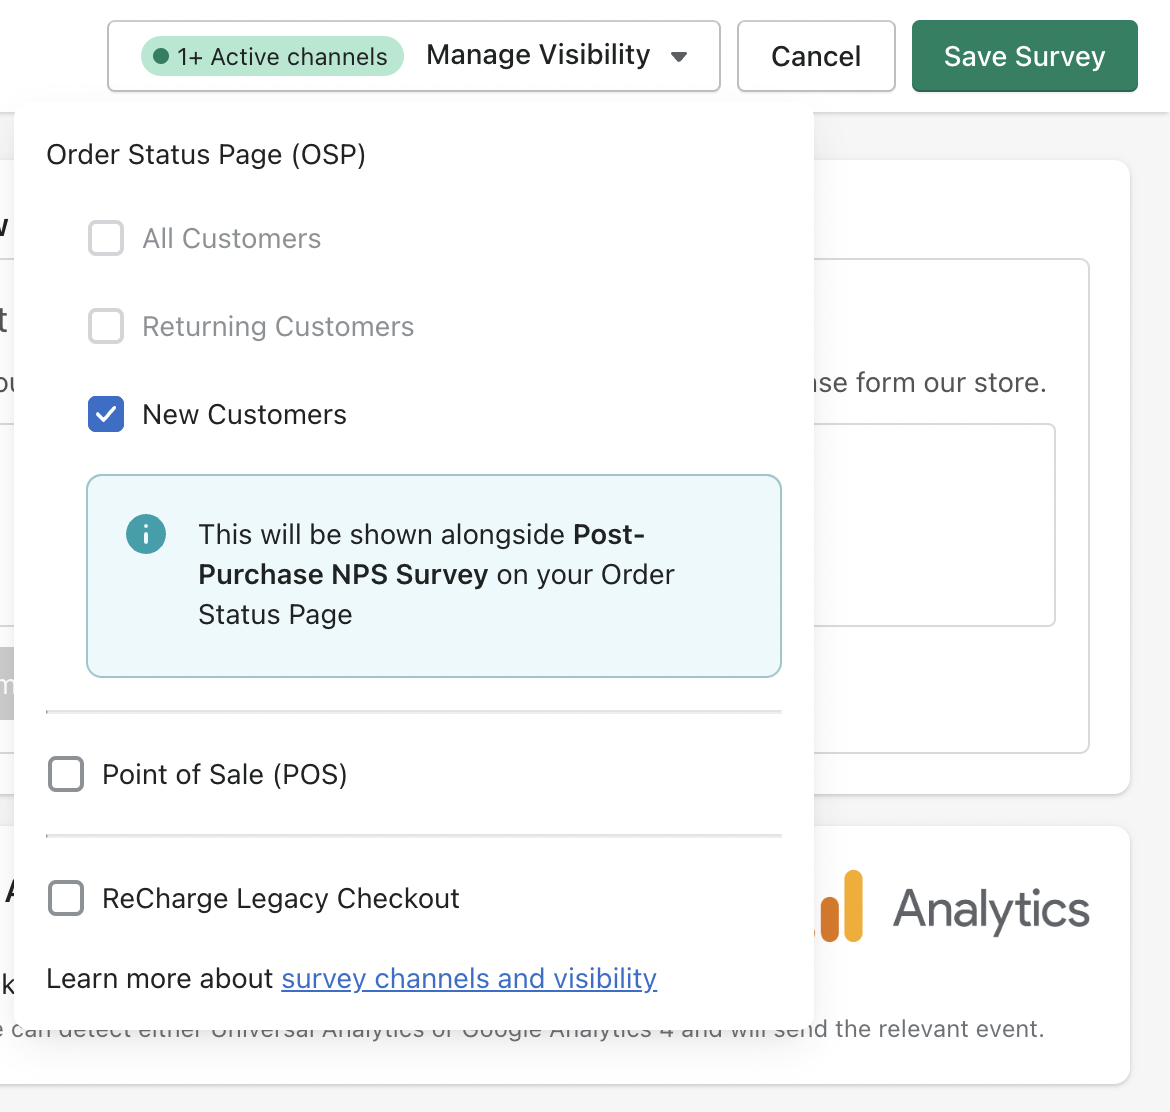Uncheck the New Customers checkbox
1170x1112 pixels.
tap(106, 414)
